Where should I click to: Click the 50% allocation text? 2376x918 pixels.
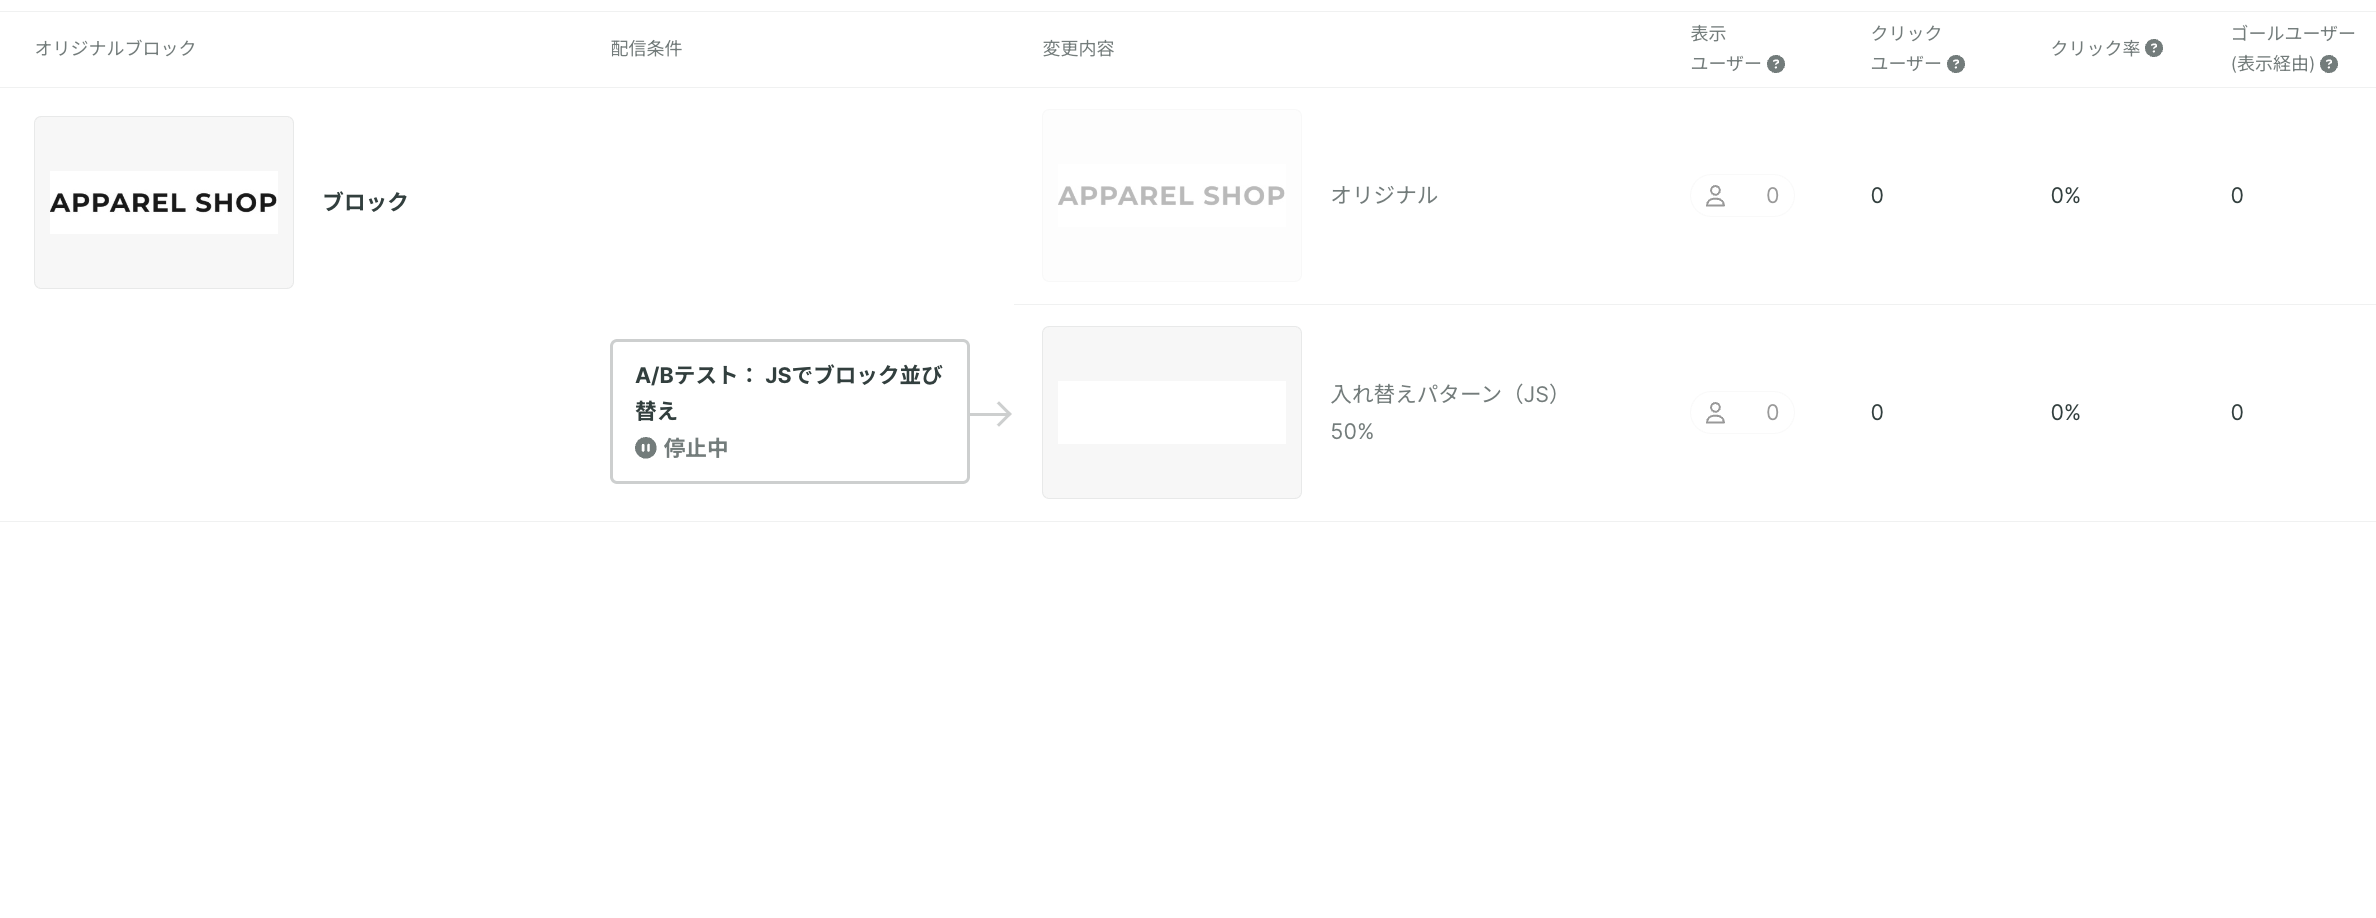click(x=1352, y=431)
